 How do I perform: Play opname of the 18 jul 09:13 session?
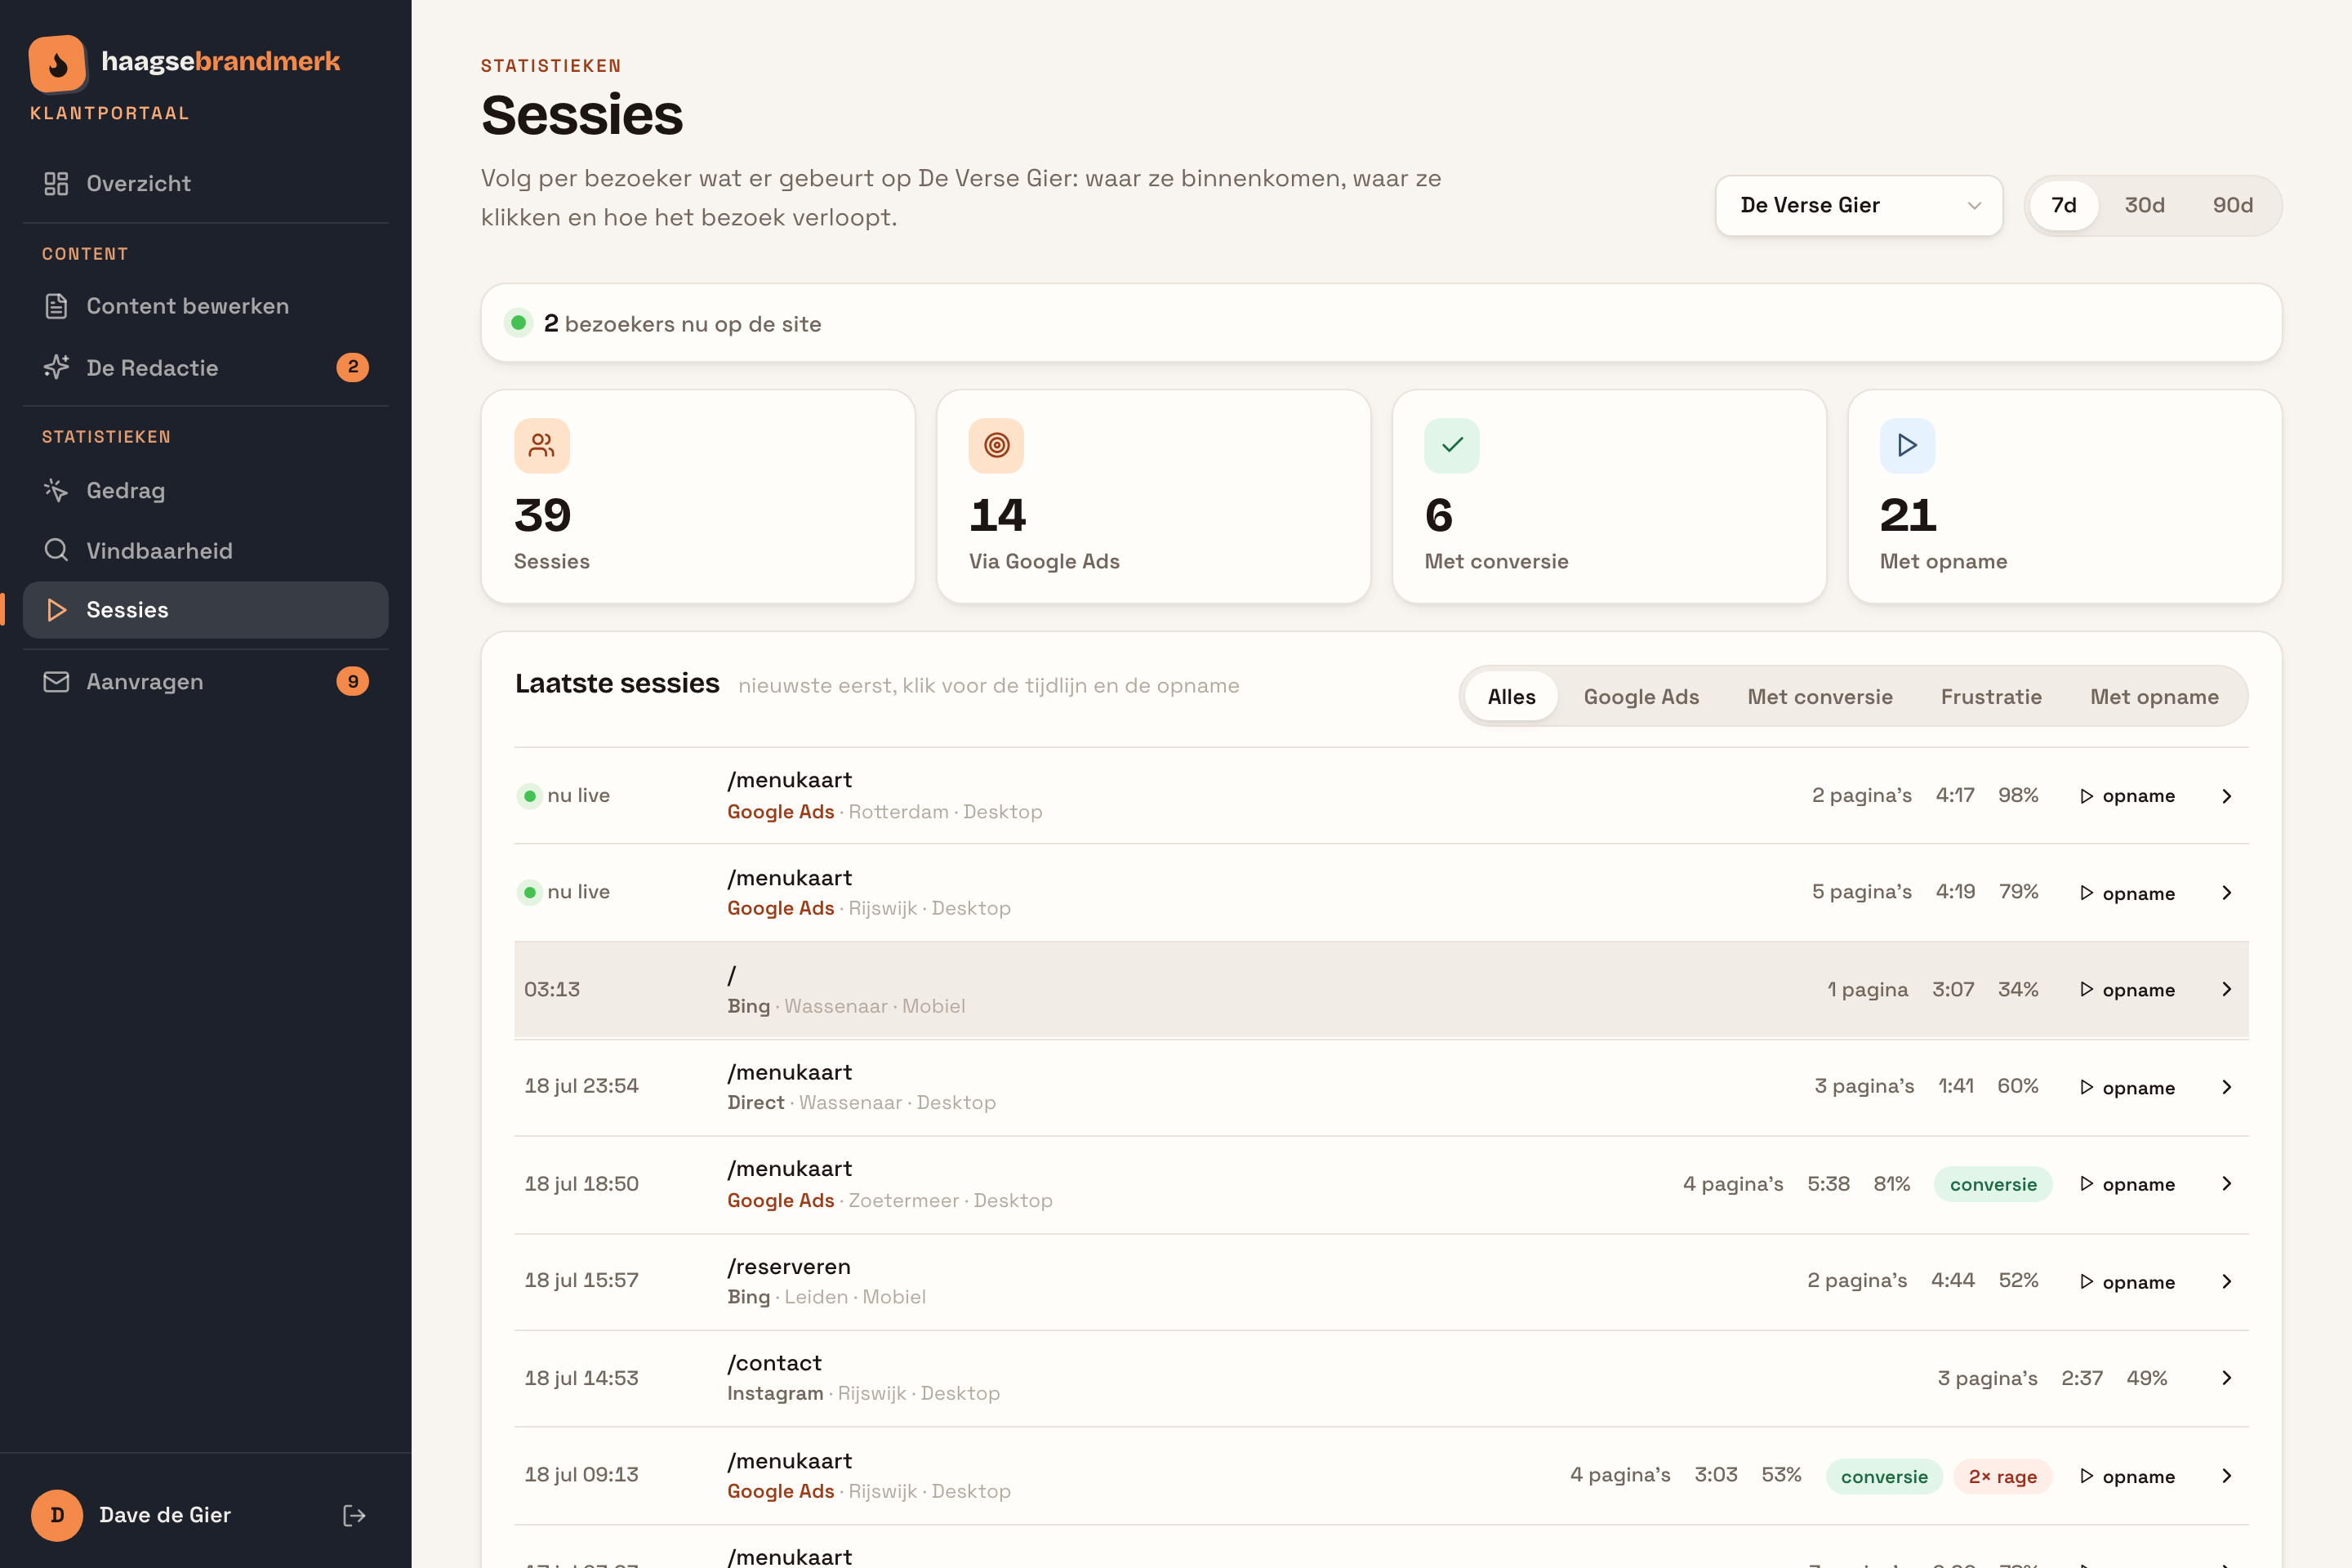click(x=2127, y=1477)
